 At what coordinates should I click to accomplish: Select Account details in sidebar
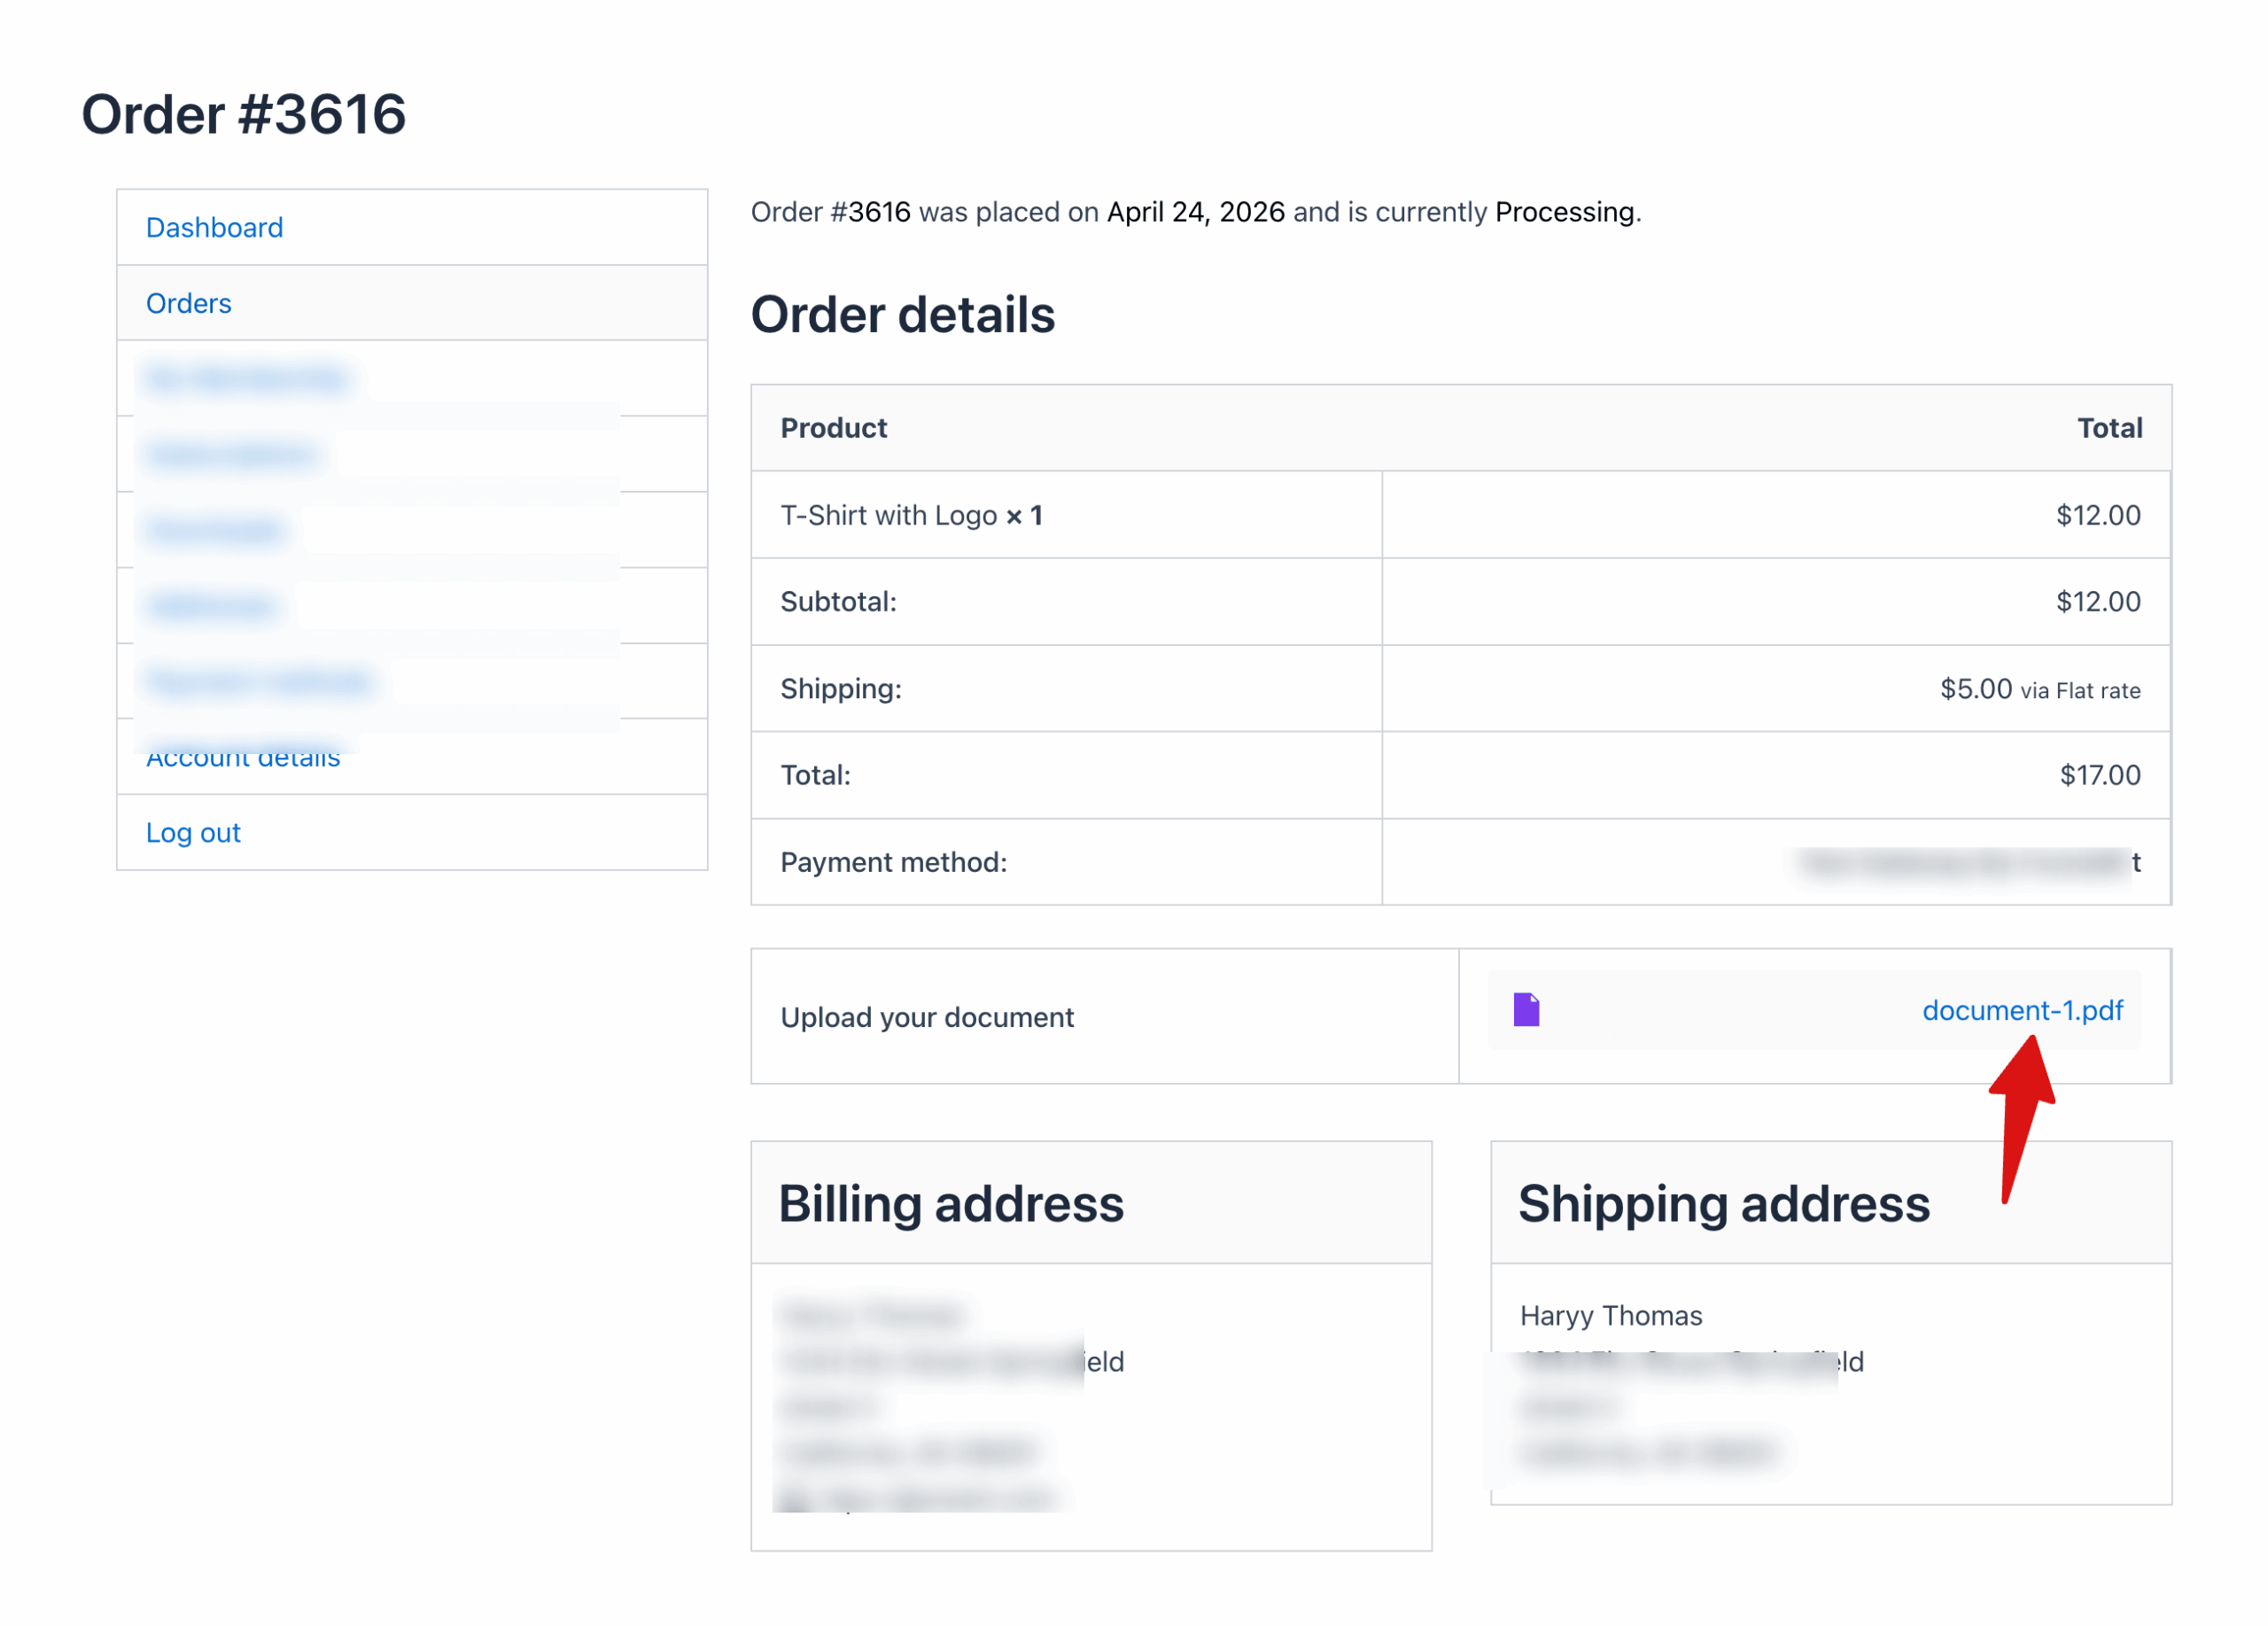tap(243, 760)
